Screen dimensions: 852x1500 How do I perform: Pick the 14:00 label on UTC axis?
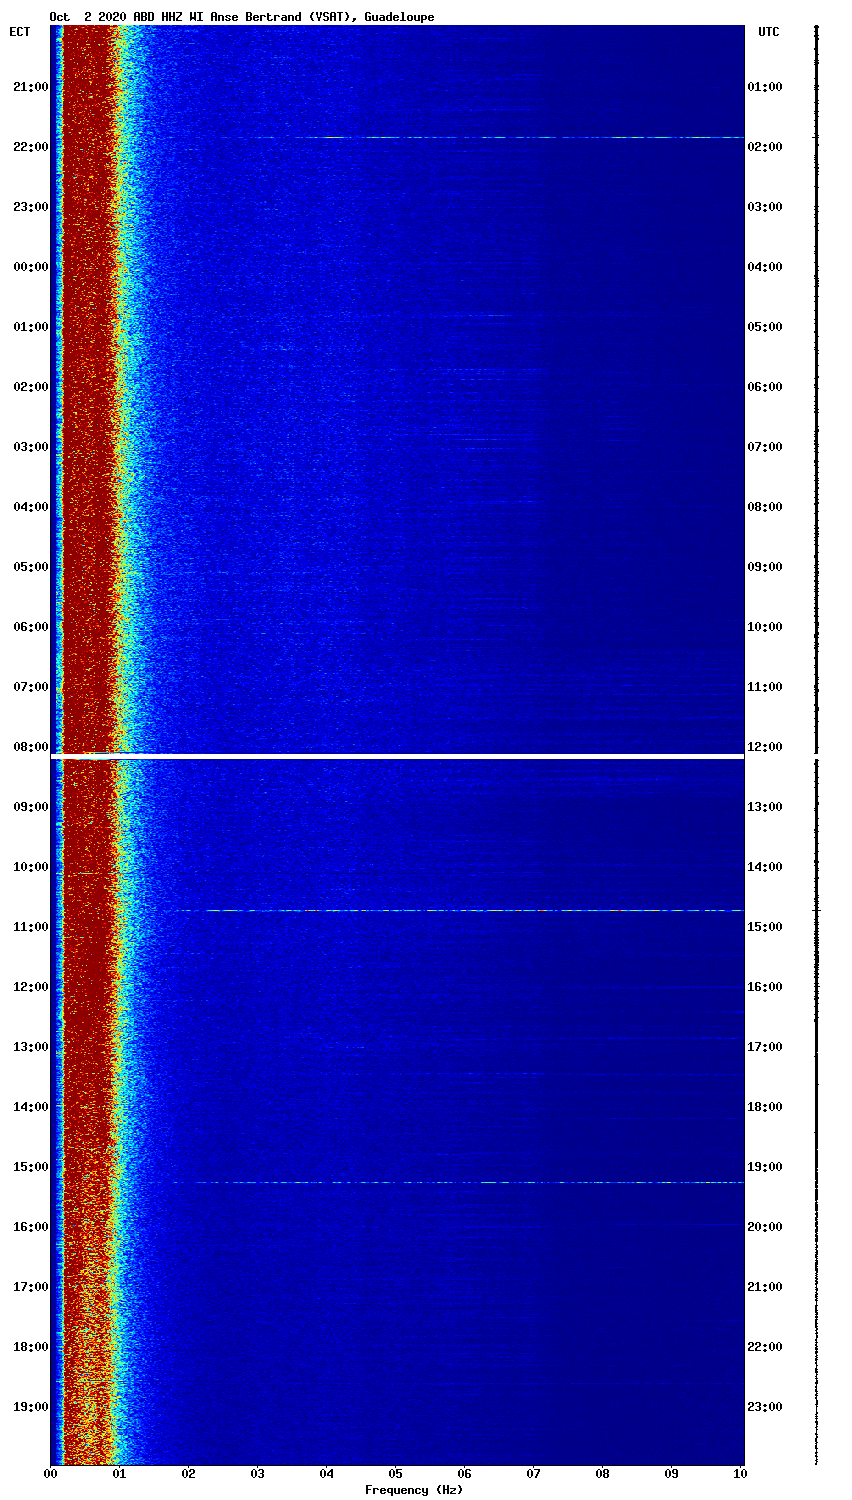(x=765, y=867)
